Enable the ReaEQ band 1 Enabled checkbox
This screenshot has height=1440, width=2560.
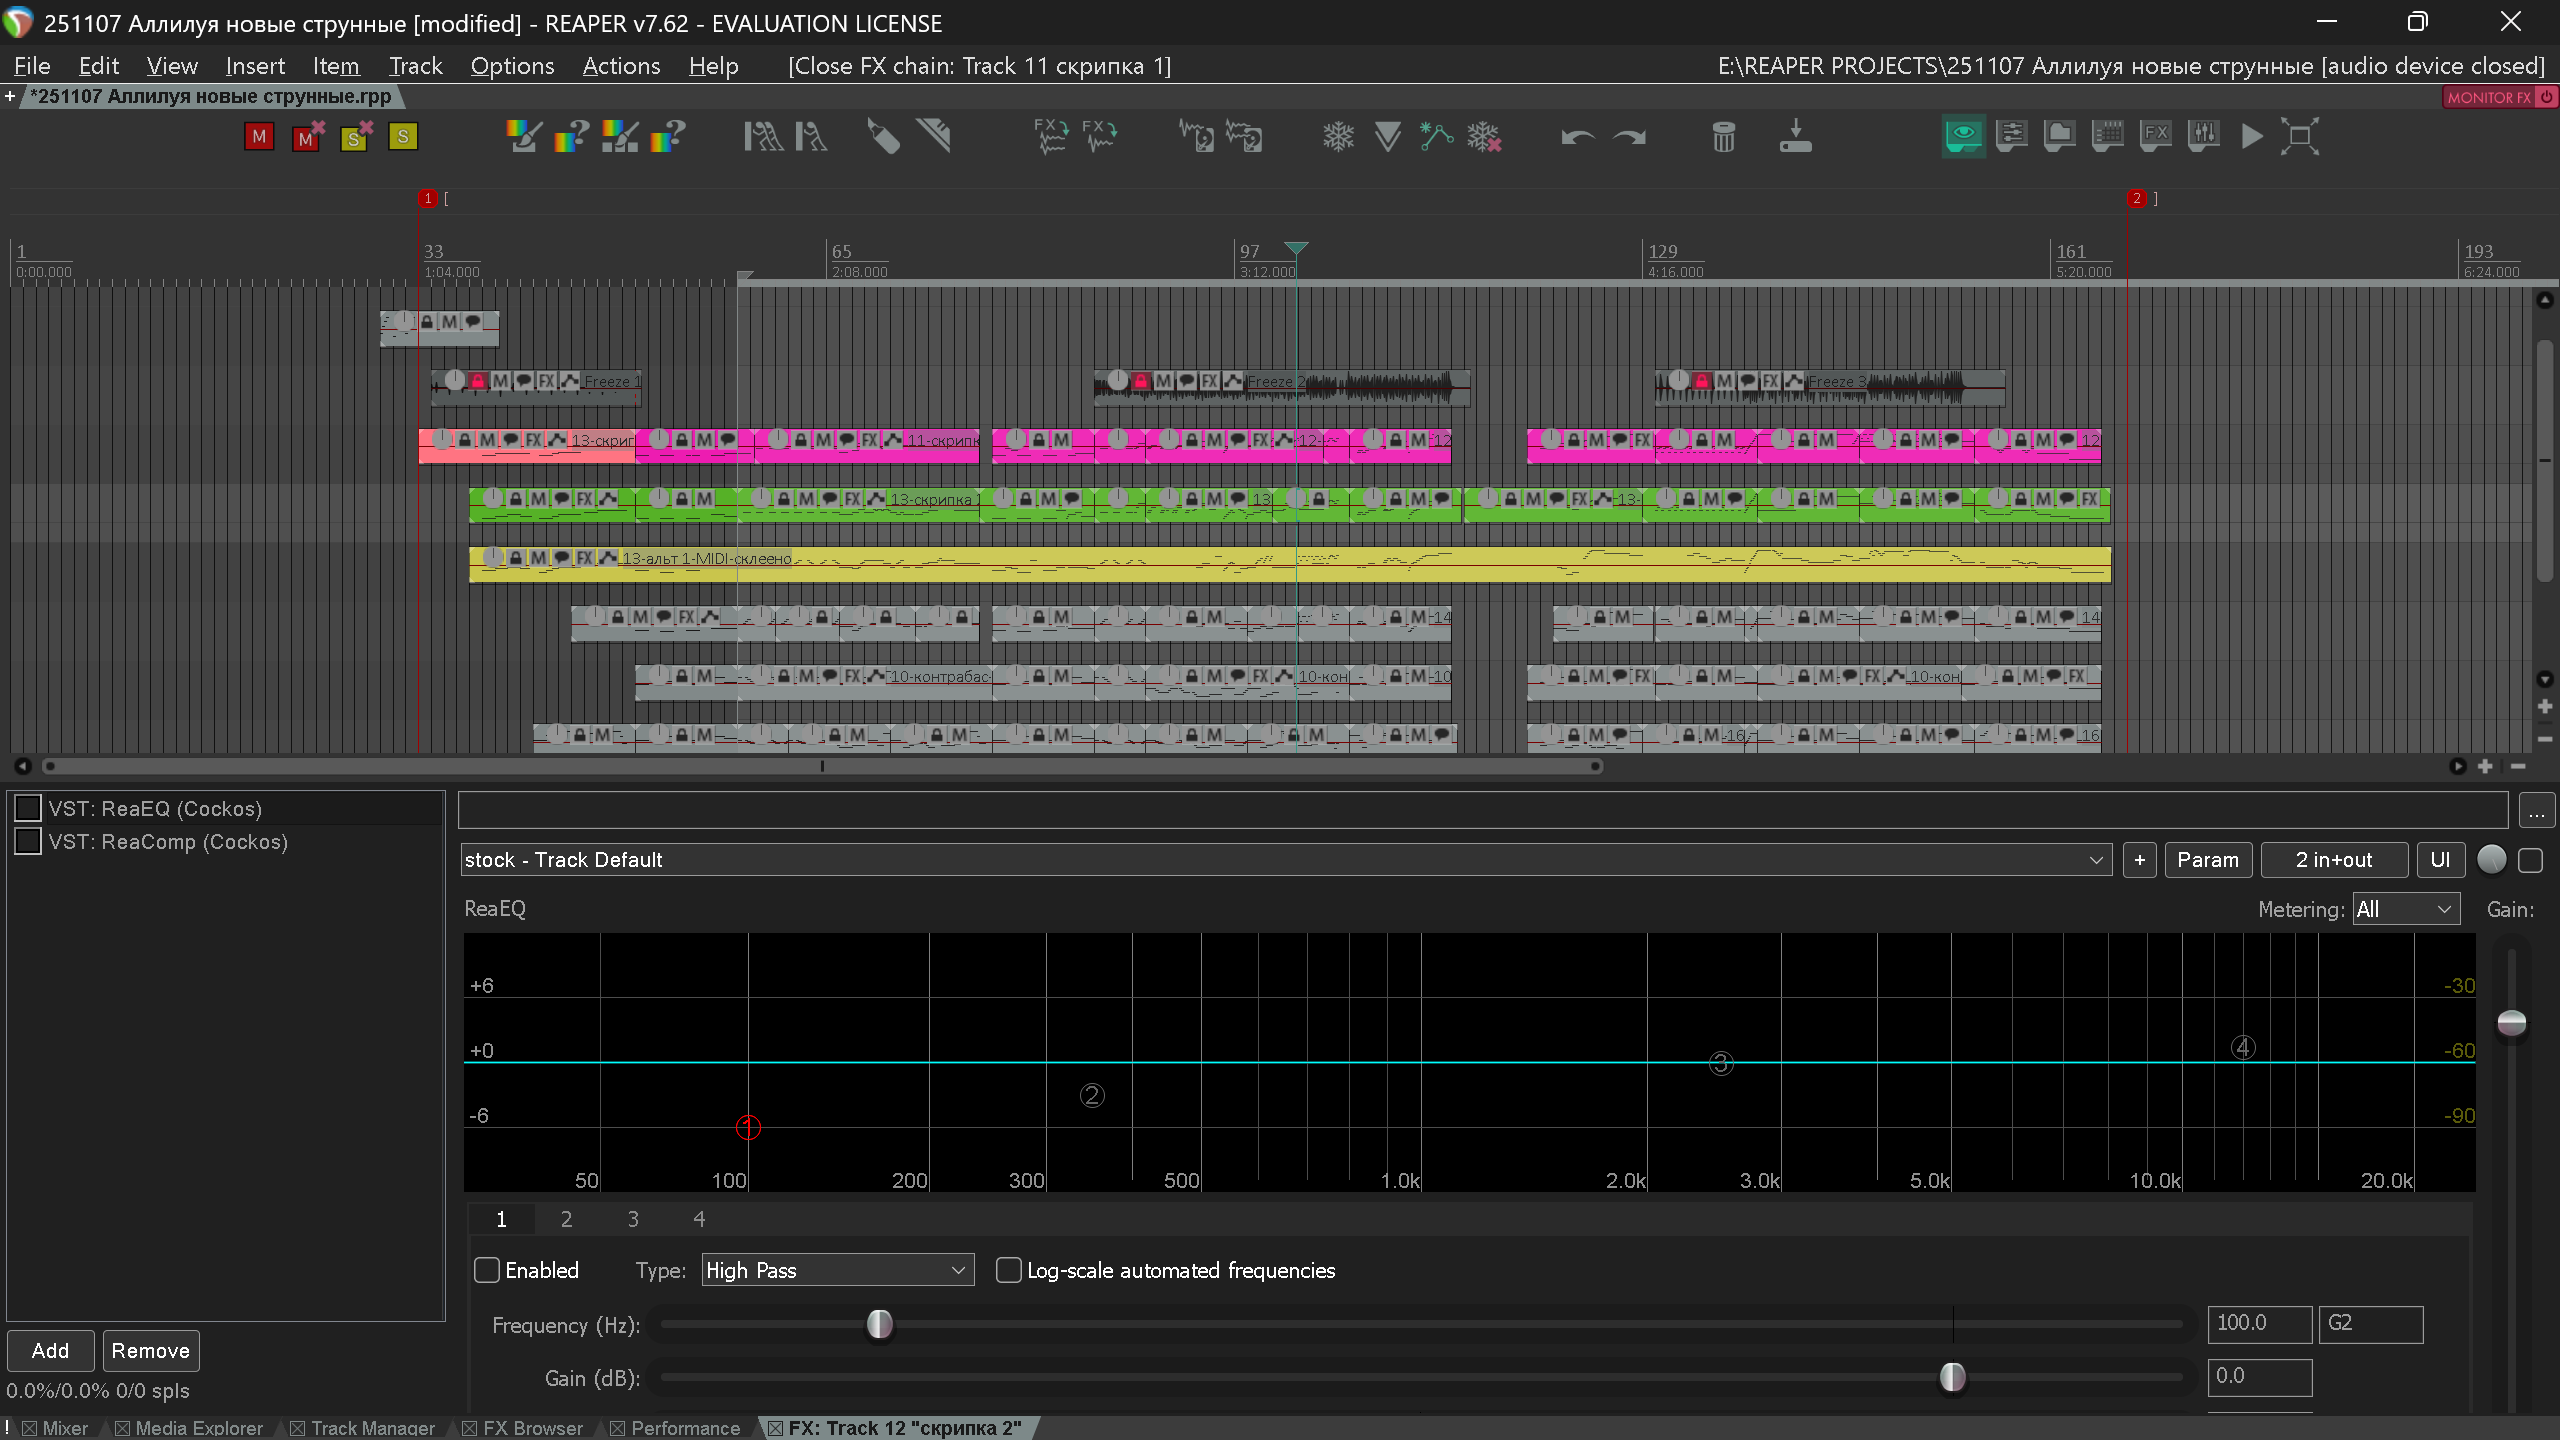(487, 1270)
